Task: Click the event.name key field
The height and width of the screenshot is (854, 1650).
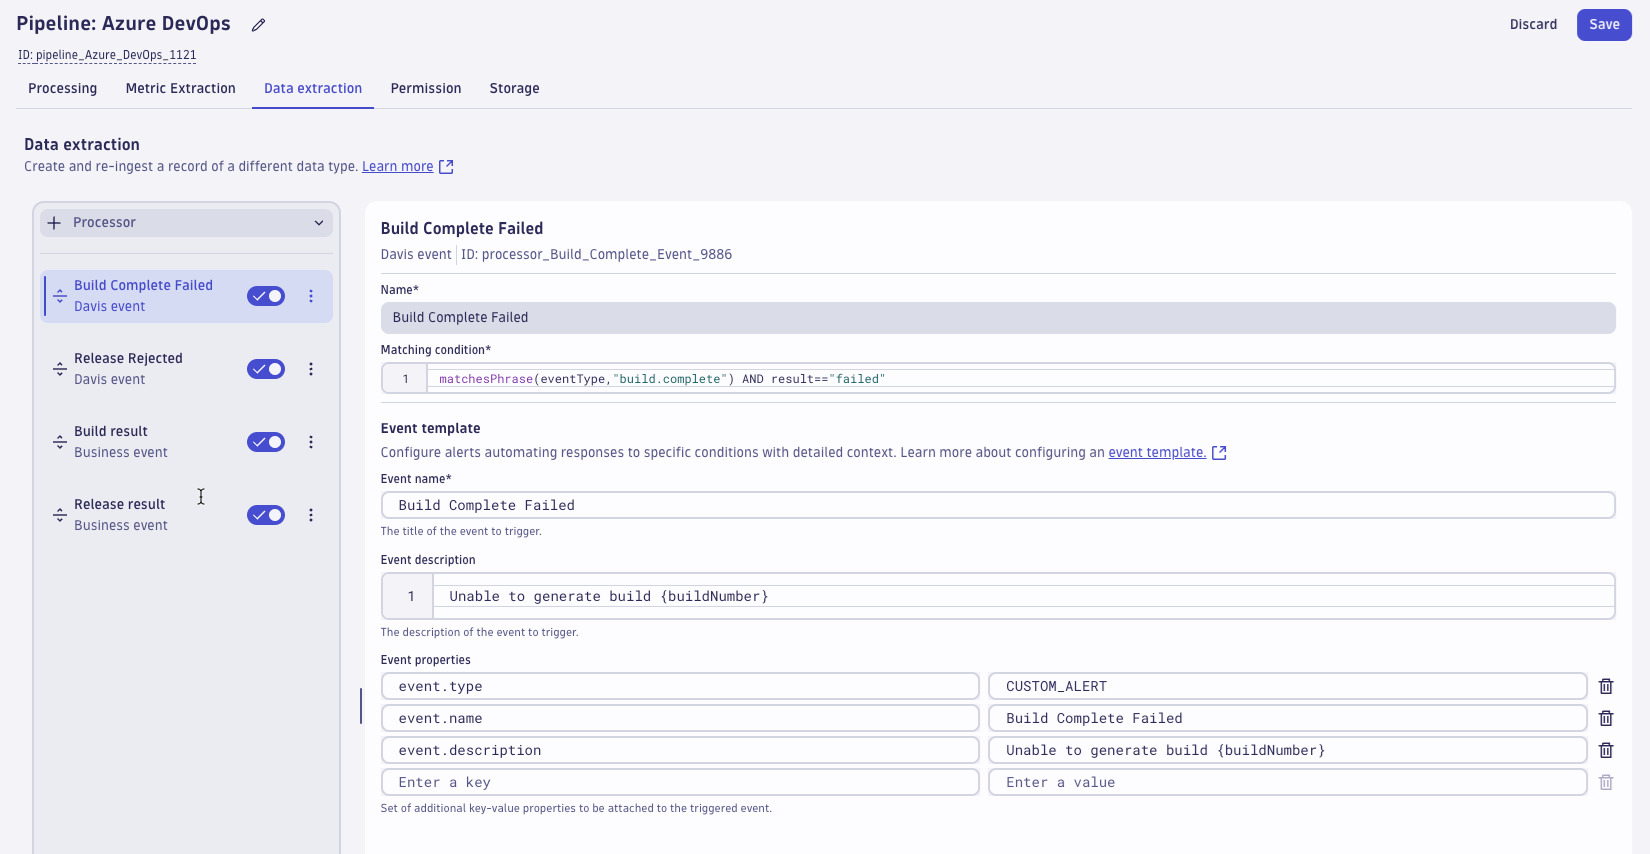Action: point(680,718)
